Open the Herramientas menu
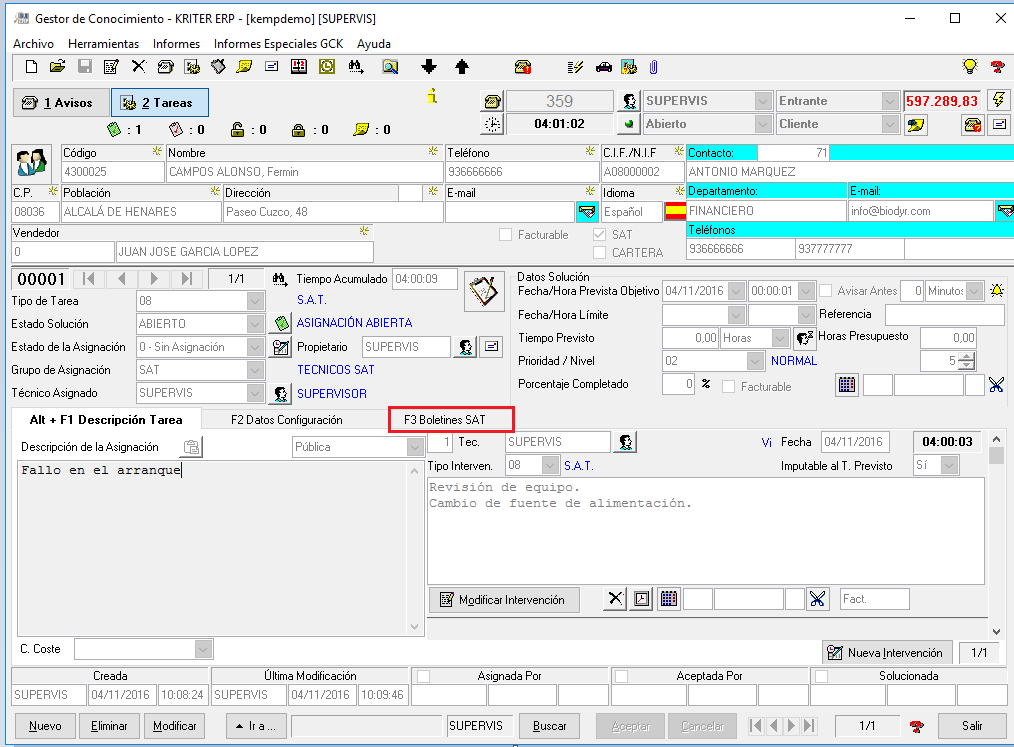Image resolution: width=1014 pixels, height=747 pixels. (x=103, y=44)
